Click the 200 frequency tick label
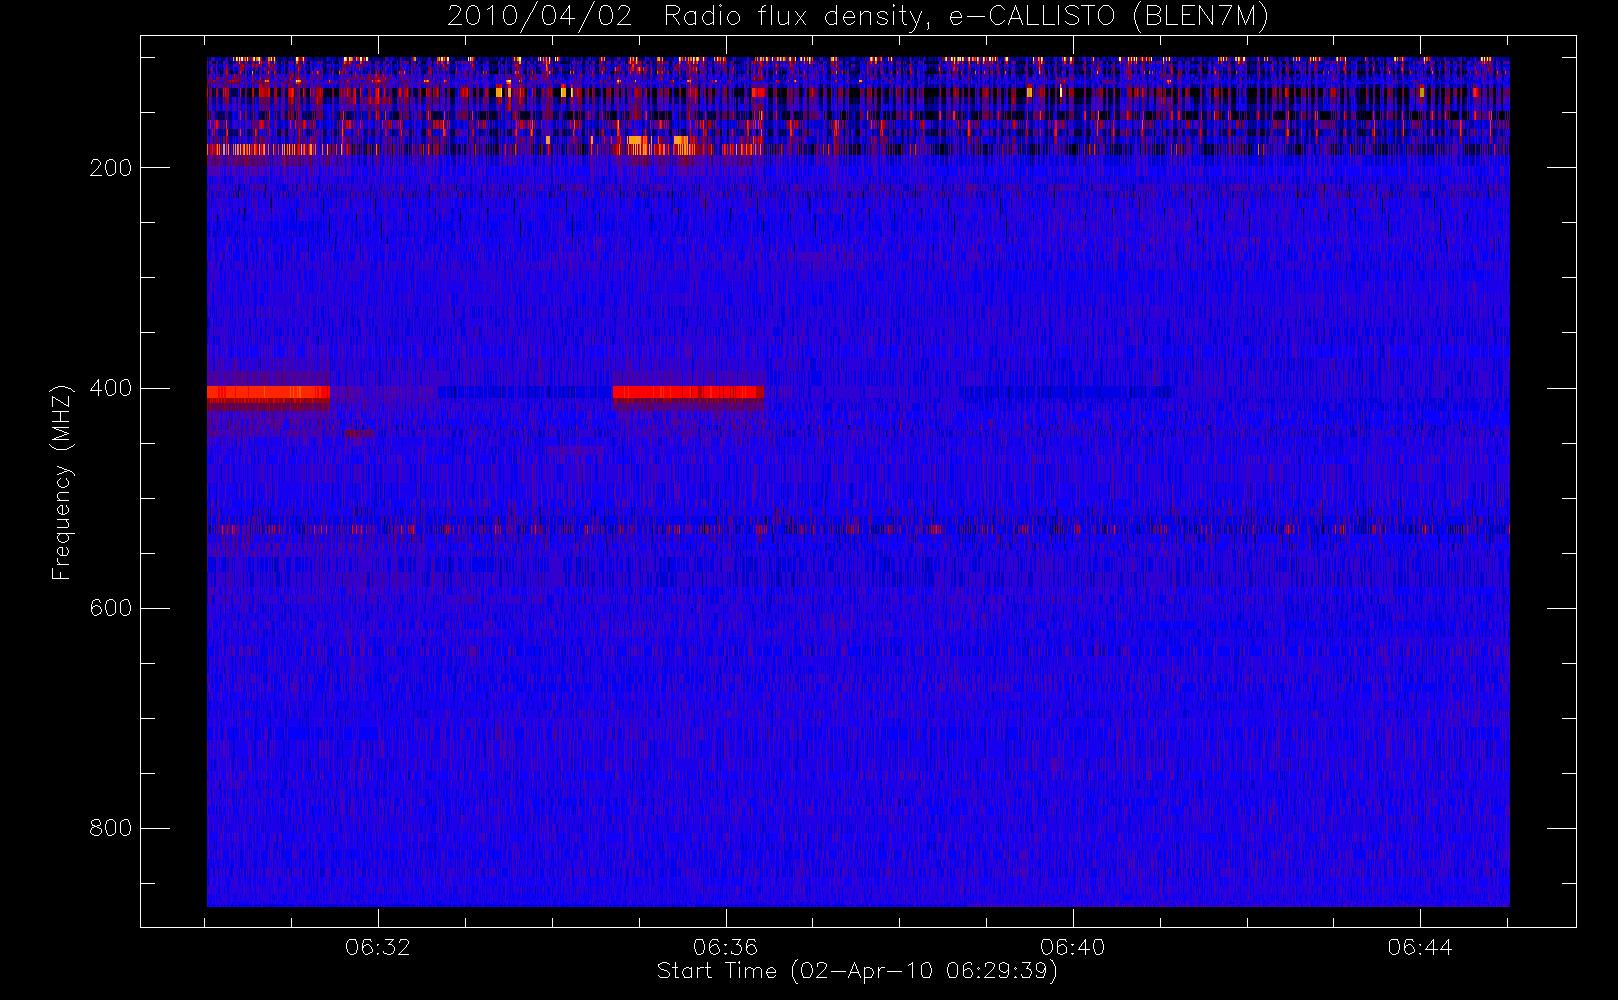 click(x=111, y=168)
